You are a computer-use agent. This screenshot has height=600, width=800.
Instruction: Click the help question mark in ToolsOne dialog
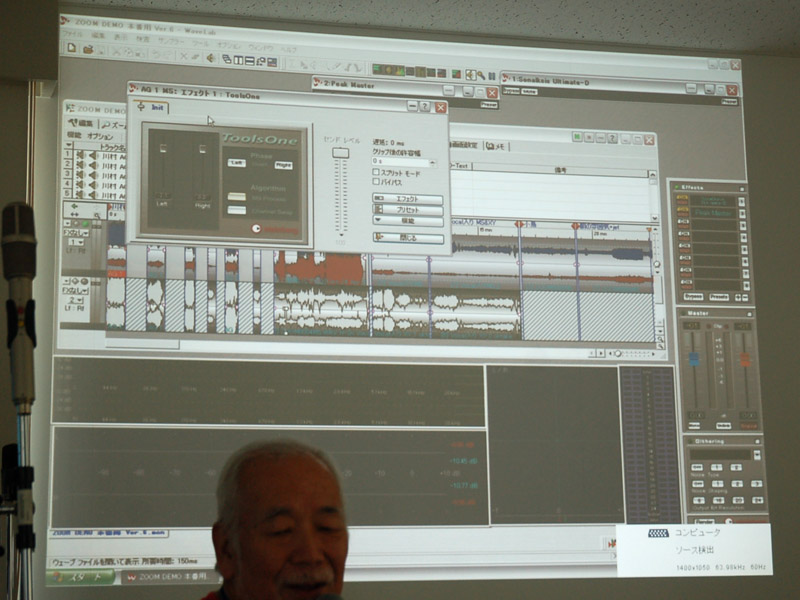click(x=425, y=106)
